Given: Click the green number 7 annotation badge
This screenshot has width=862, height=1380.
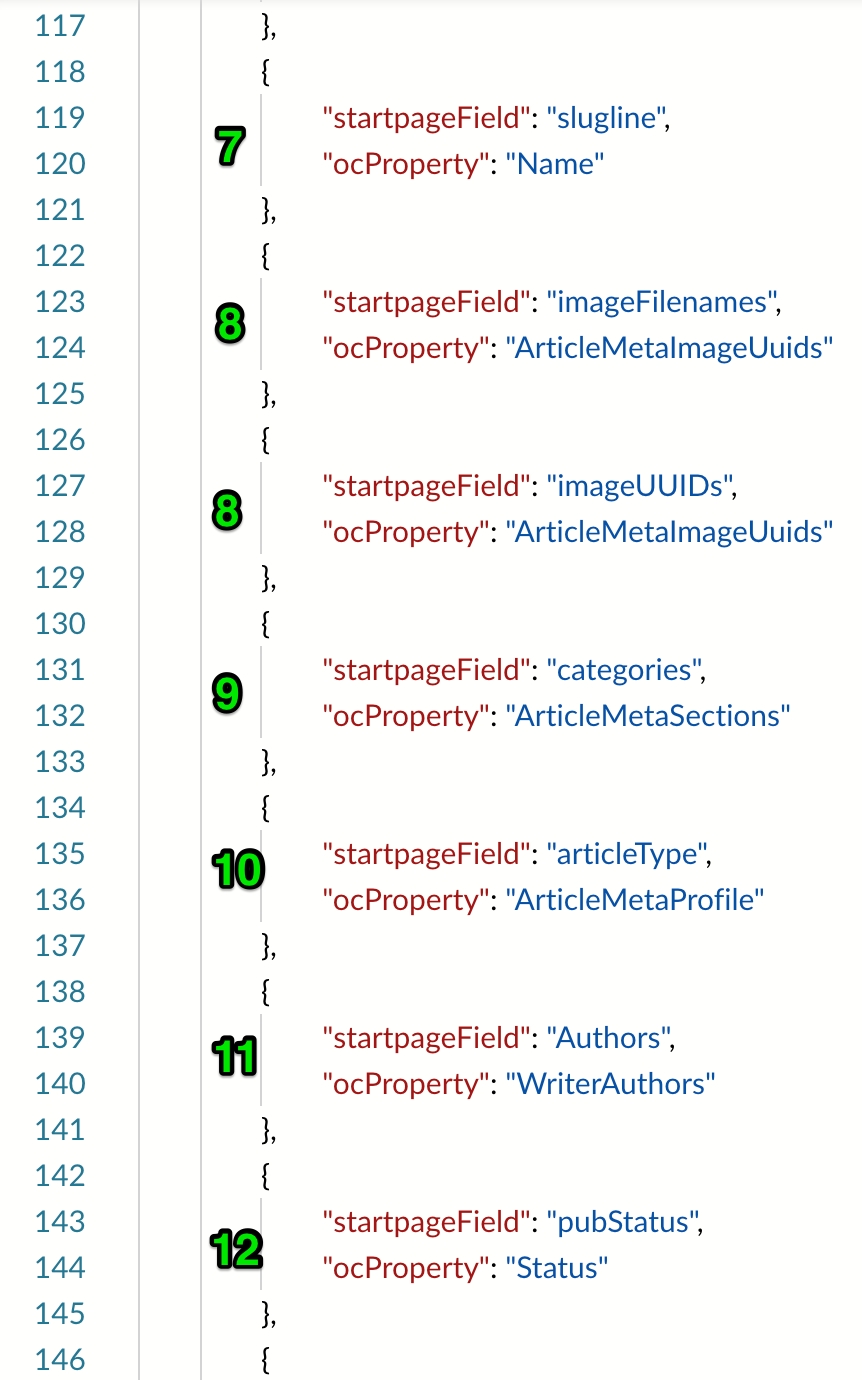Looking at the screenshot, I should point(229,147).
